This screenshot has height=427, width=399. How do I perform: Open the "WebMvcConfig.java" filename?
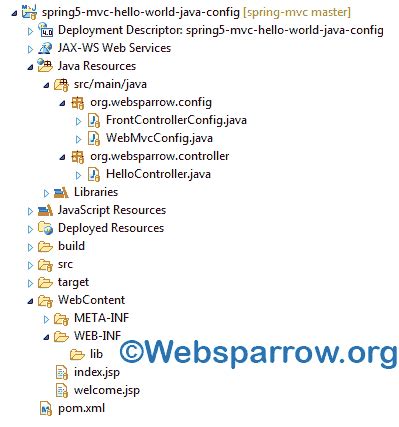pos(159,138)
